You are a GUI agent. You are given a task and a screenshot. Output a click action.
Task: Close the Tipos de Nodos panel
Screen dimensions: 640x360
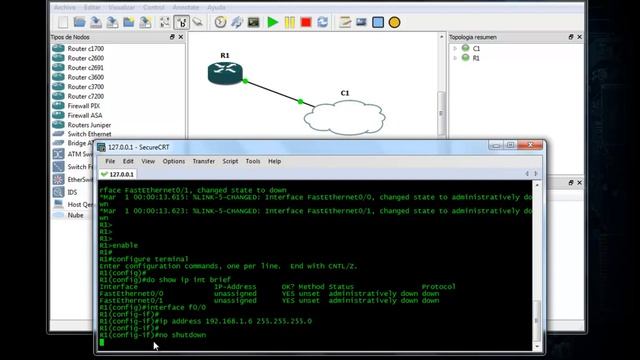click(x=181, y=37)
